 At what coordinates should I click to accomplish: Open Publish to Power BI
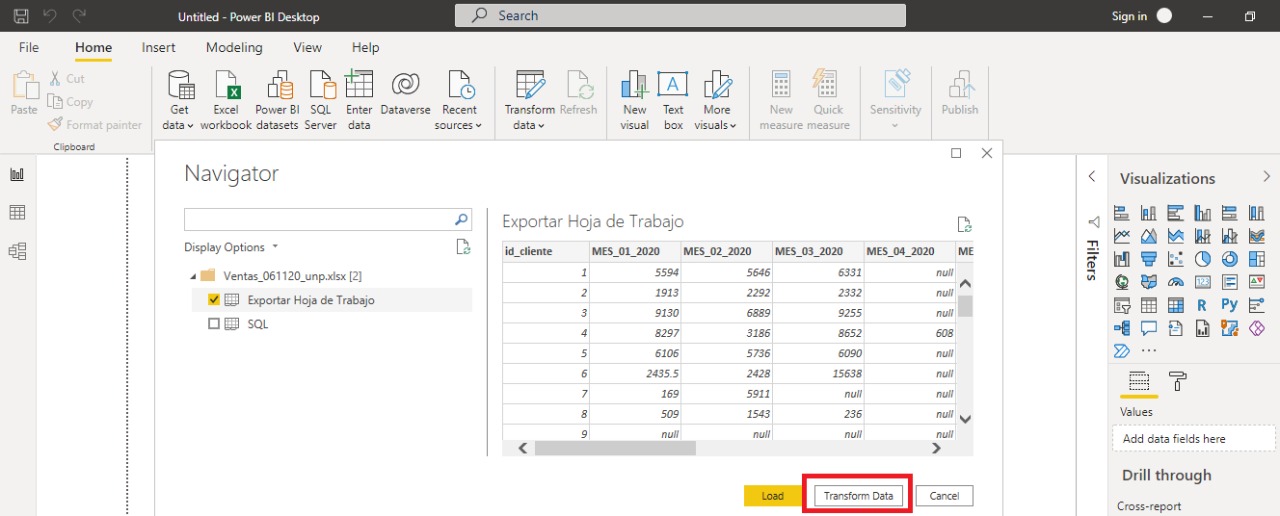click(960, 94)
